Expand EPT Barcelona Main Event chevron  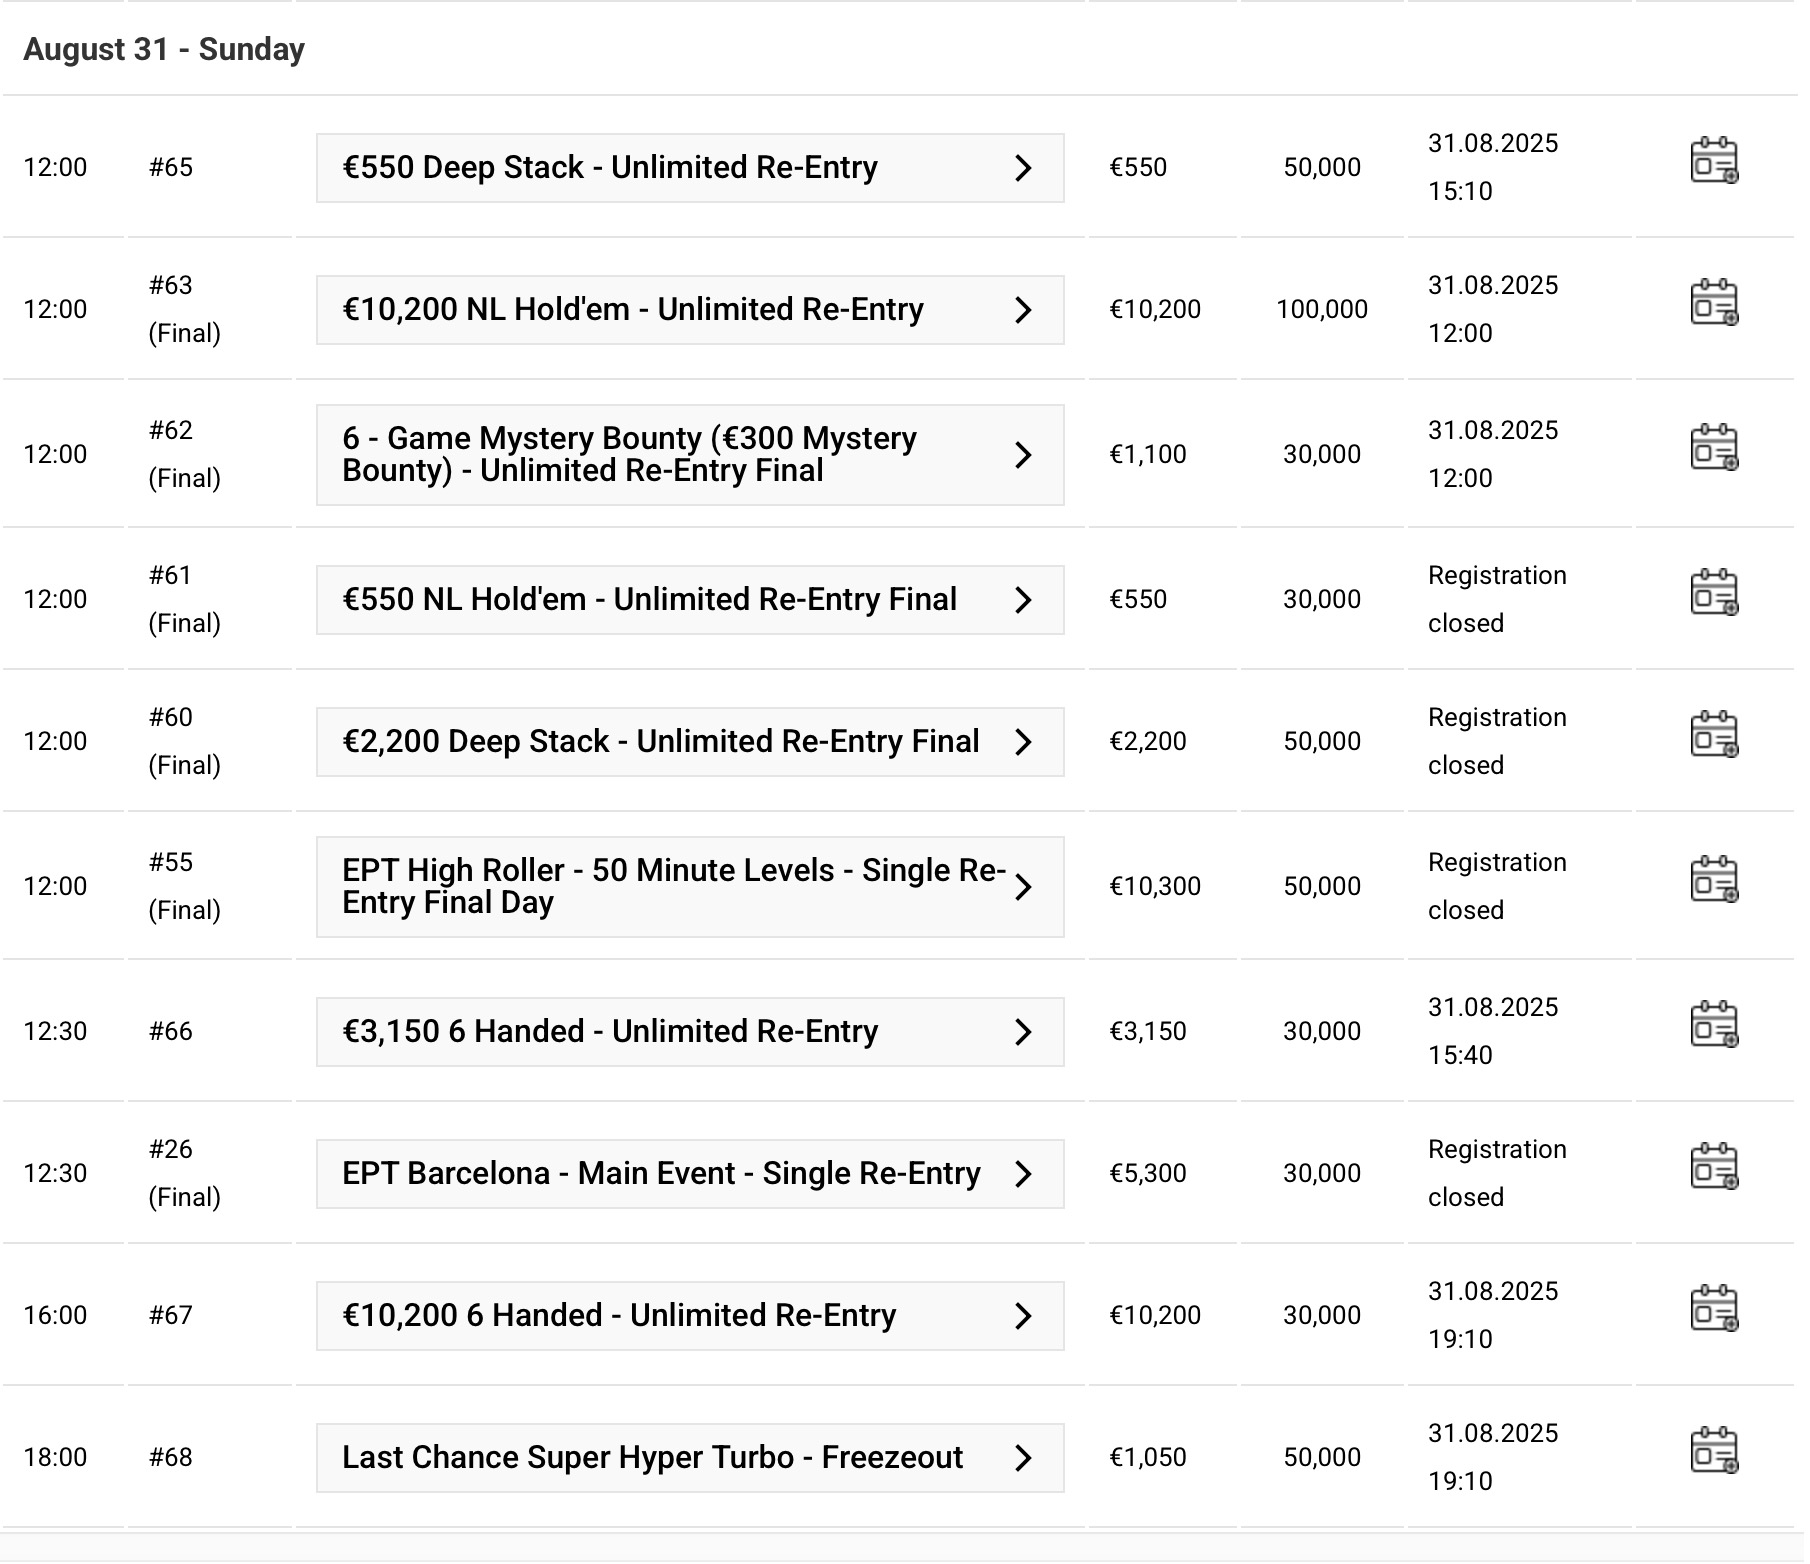1022,1174
